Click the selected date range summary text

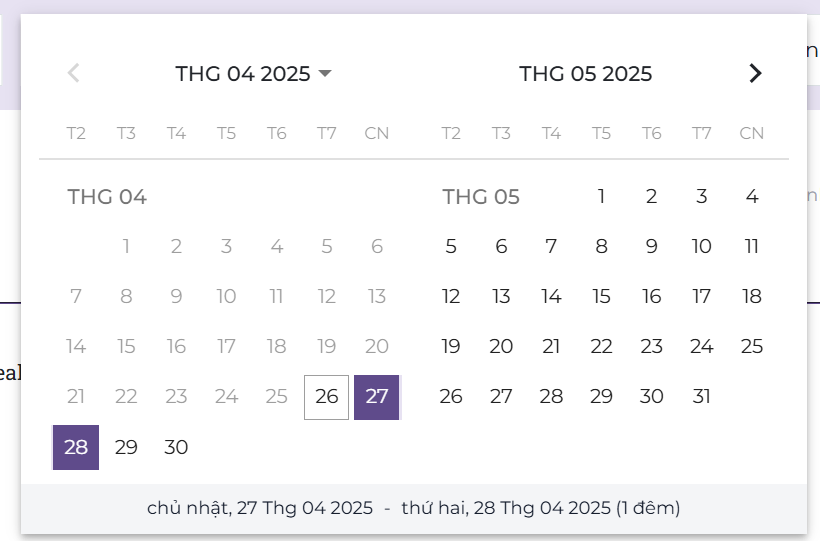[x=413, y=508]
